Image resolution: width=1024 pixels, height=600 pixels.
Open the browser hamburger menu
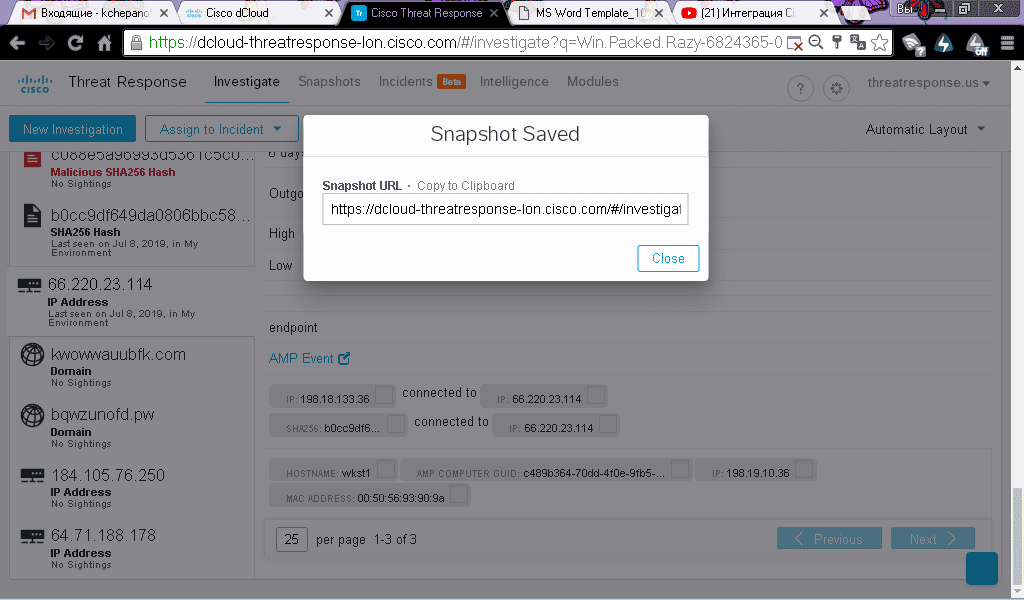click(x=1007, y=43)
